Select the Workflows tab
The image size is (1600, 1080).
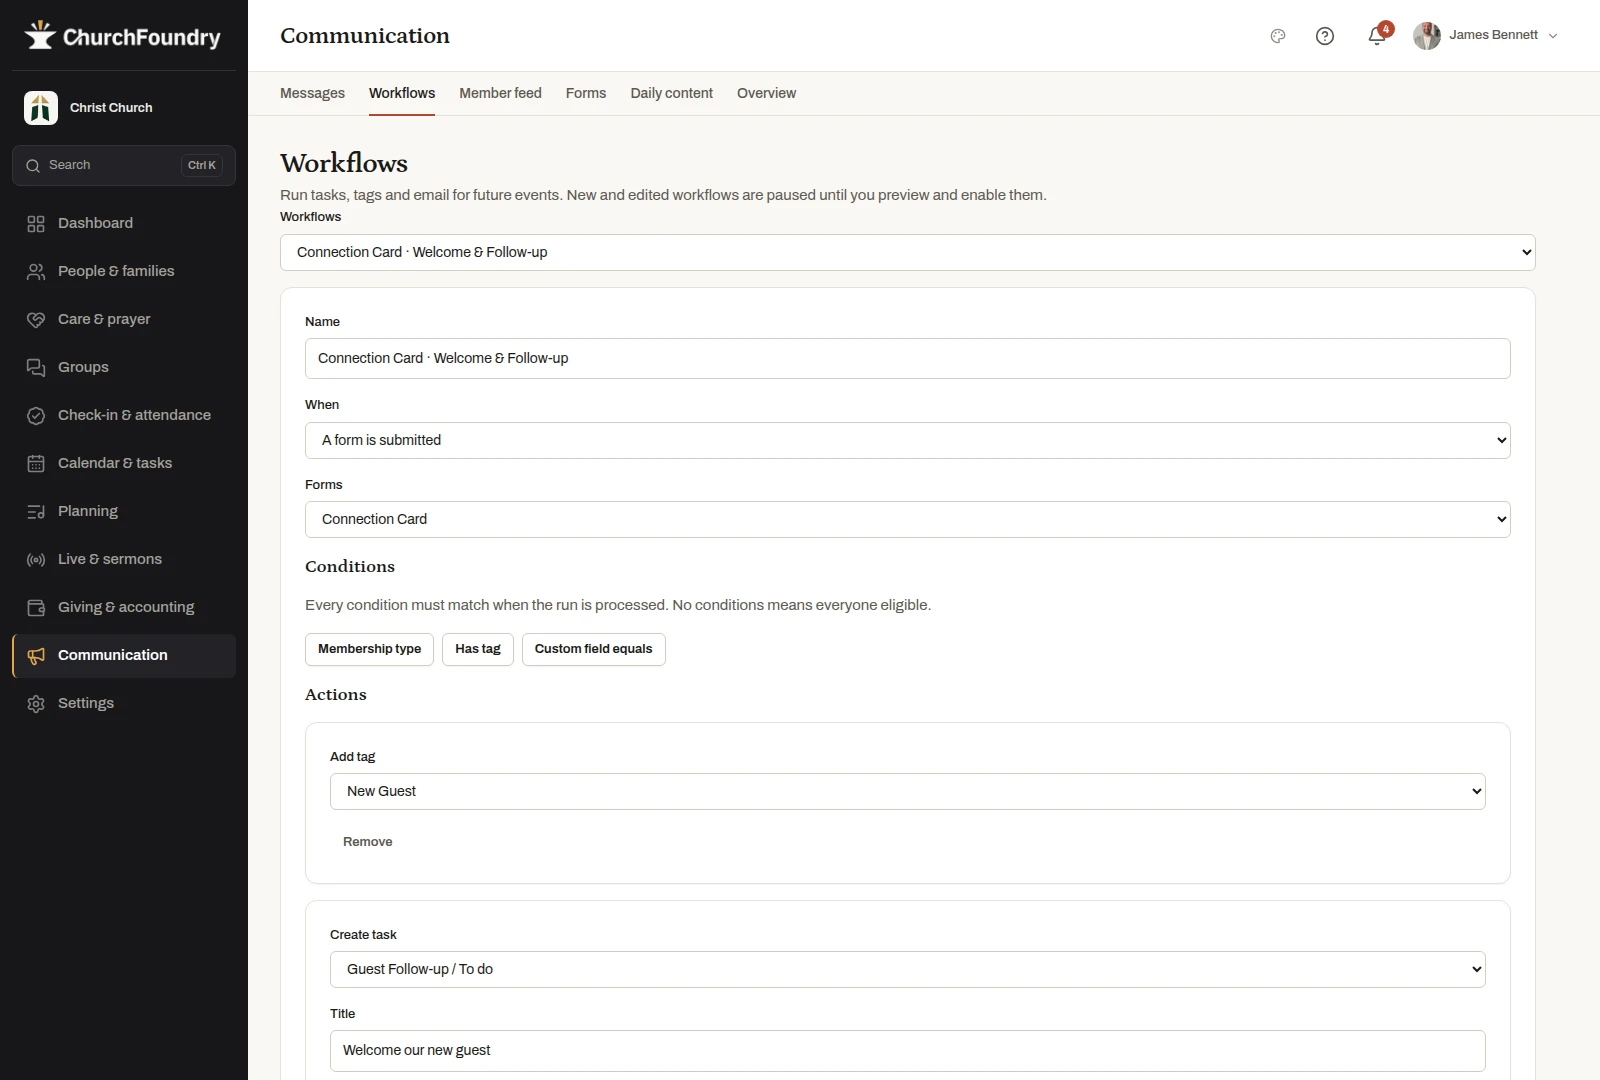coord(402,93)
